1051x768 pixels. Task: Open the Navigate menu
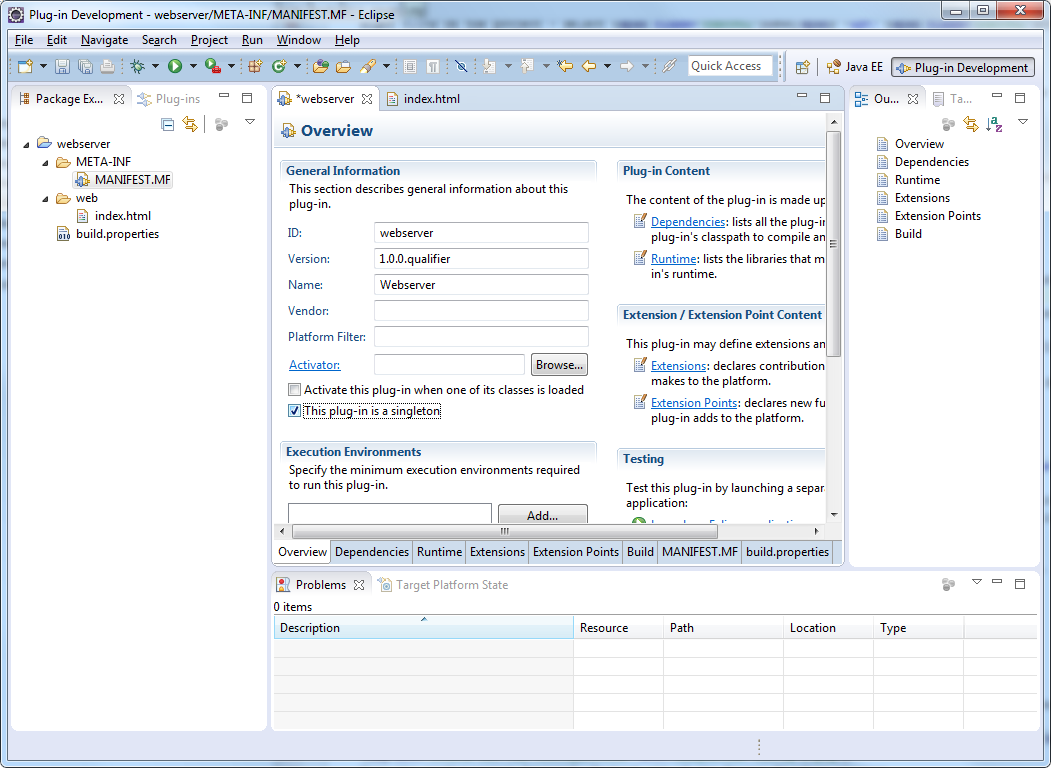click(x=105, y=40)
